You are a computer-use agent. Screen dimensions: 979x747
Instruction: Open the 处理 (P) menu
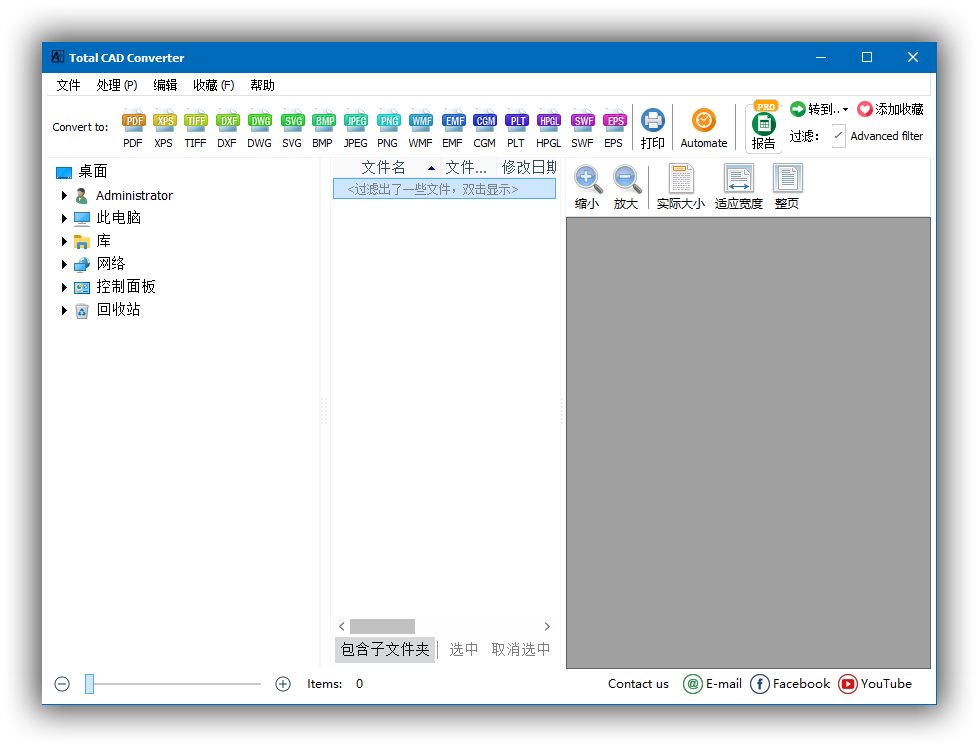tap(117, 85)
